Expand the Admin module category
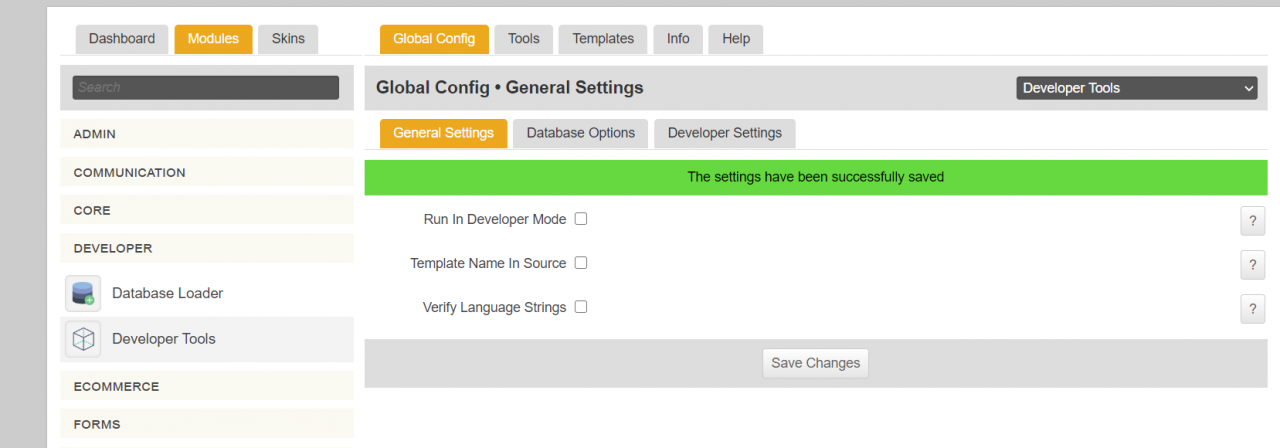Screen dimensions: 1280x448 (x=207, y=134)
